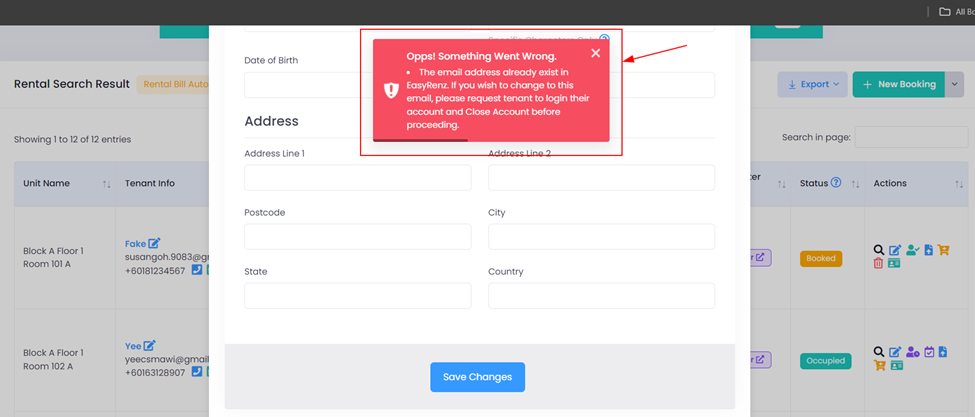Expand the arrow beside New Booking
The image size is (975, 417).
tap(954, 85)
